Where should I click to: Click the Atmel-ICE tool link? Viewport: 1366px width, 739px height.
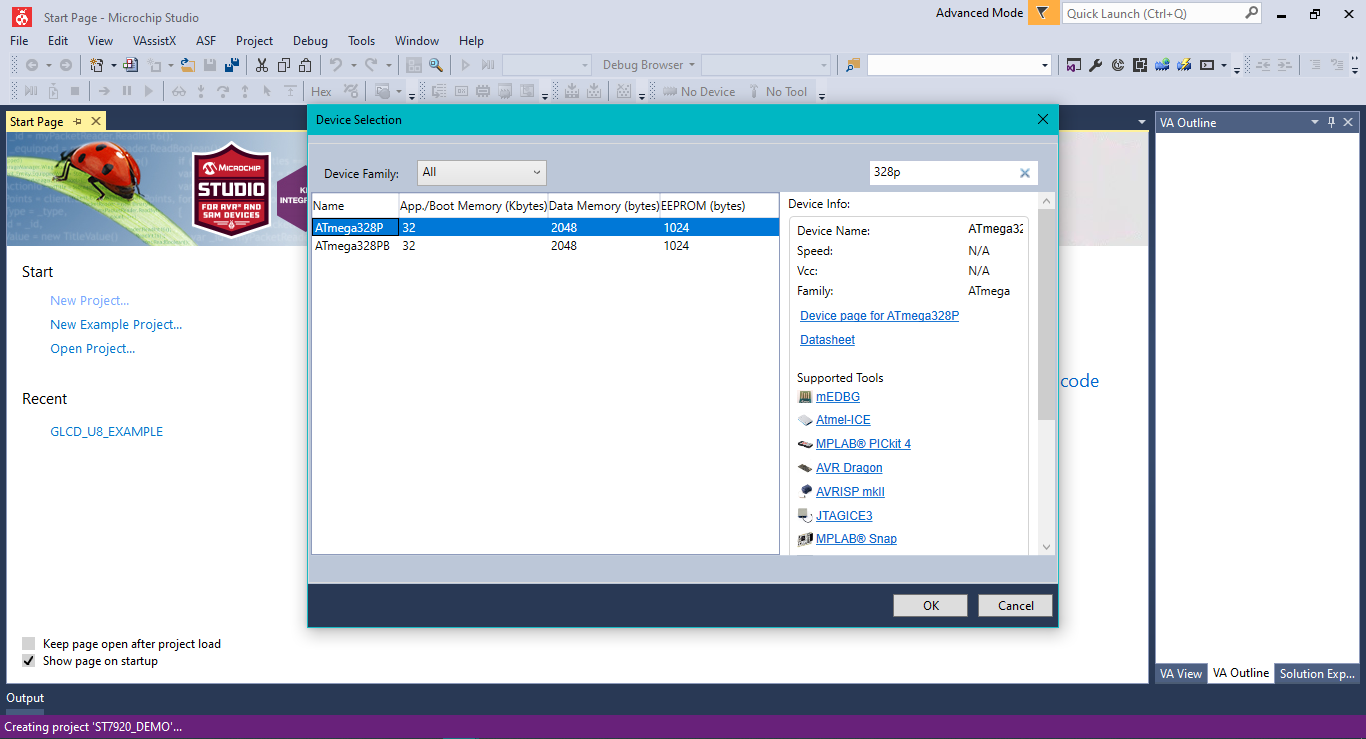click(843, 420)
